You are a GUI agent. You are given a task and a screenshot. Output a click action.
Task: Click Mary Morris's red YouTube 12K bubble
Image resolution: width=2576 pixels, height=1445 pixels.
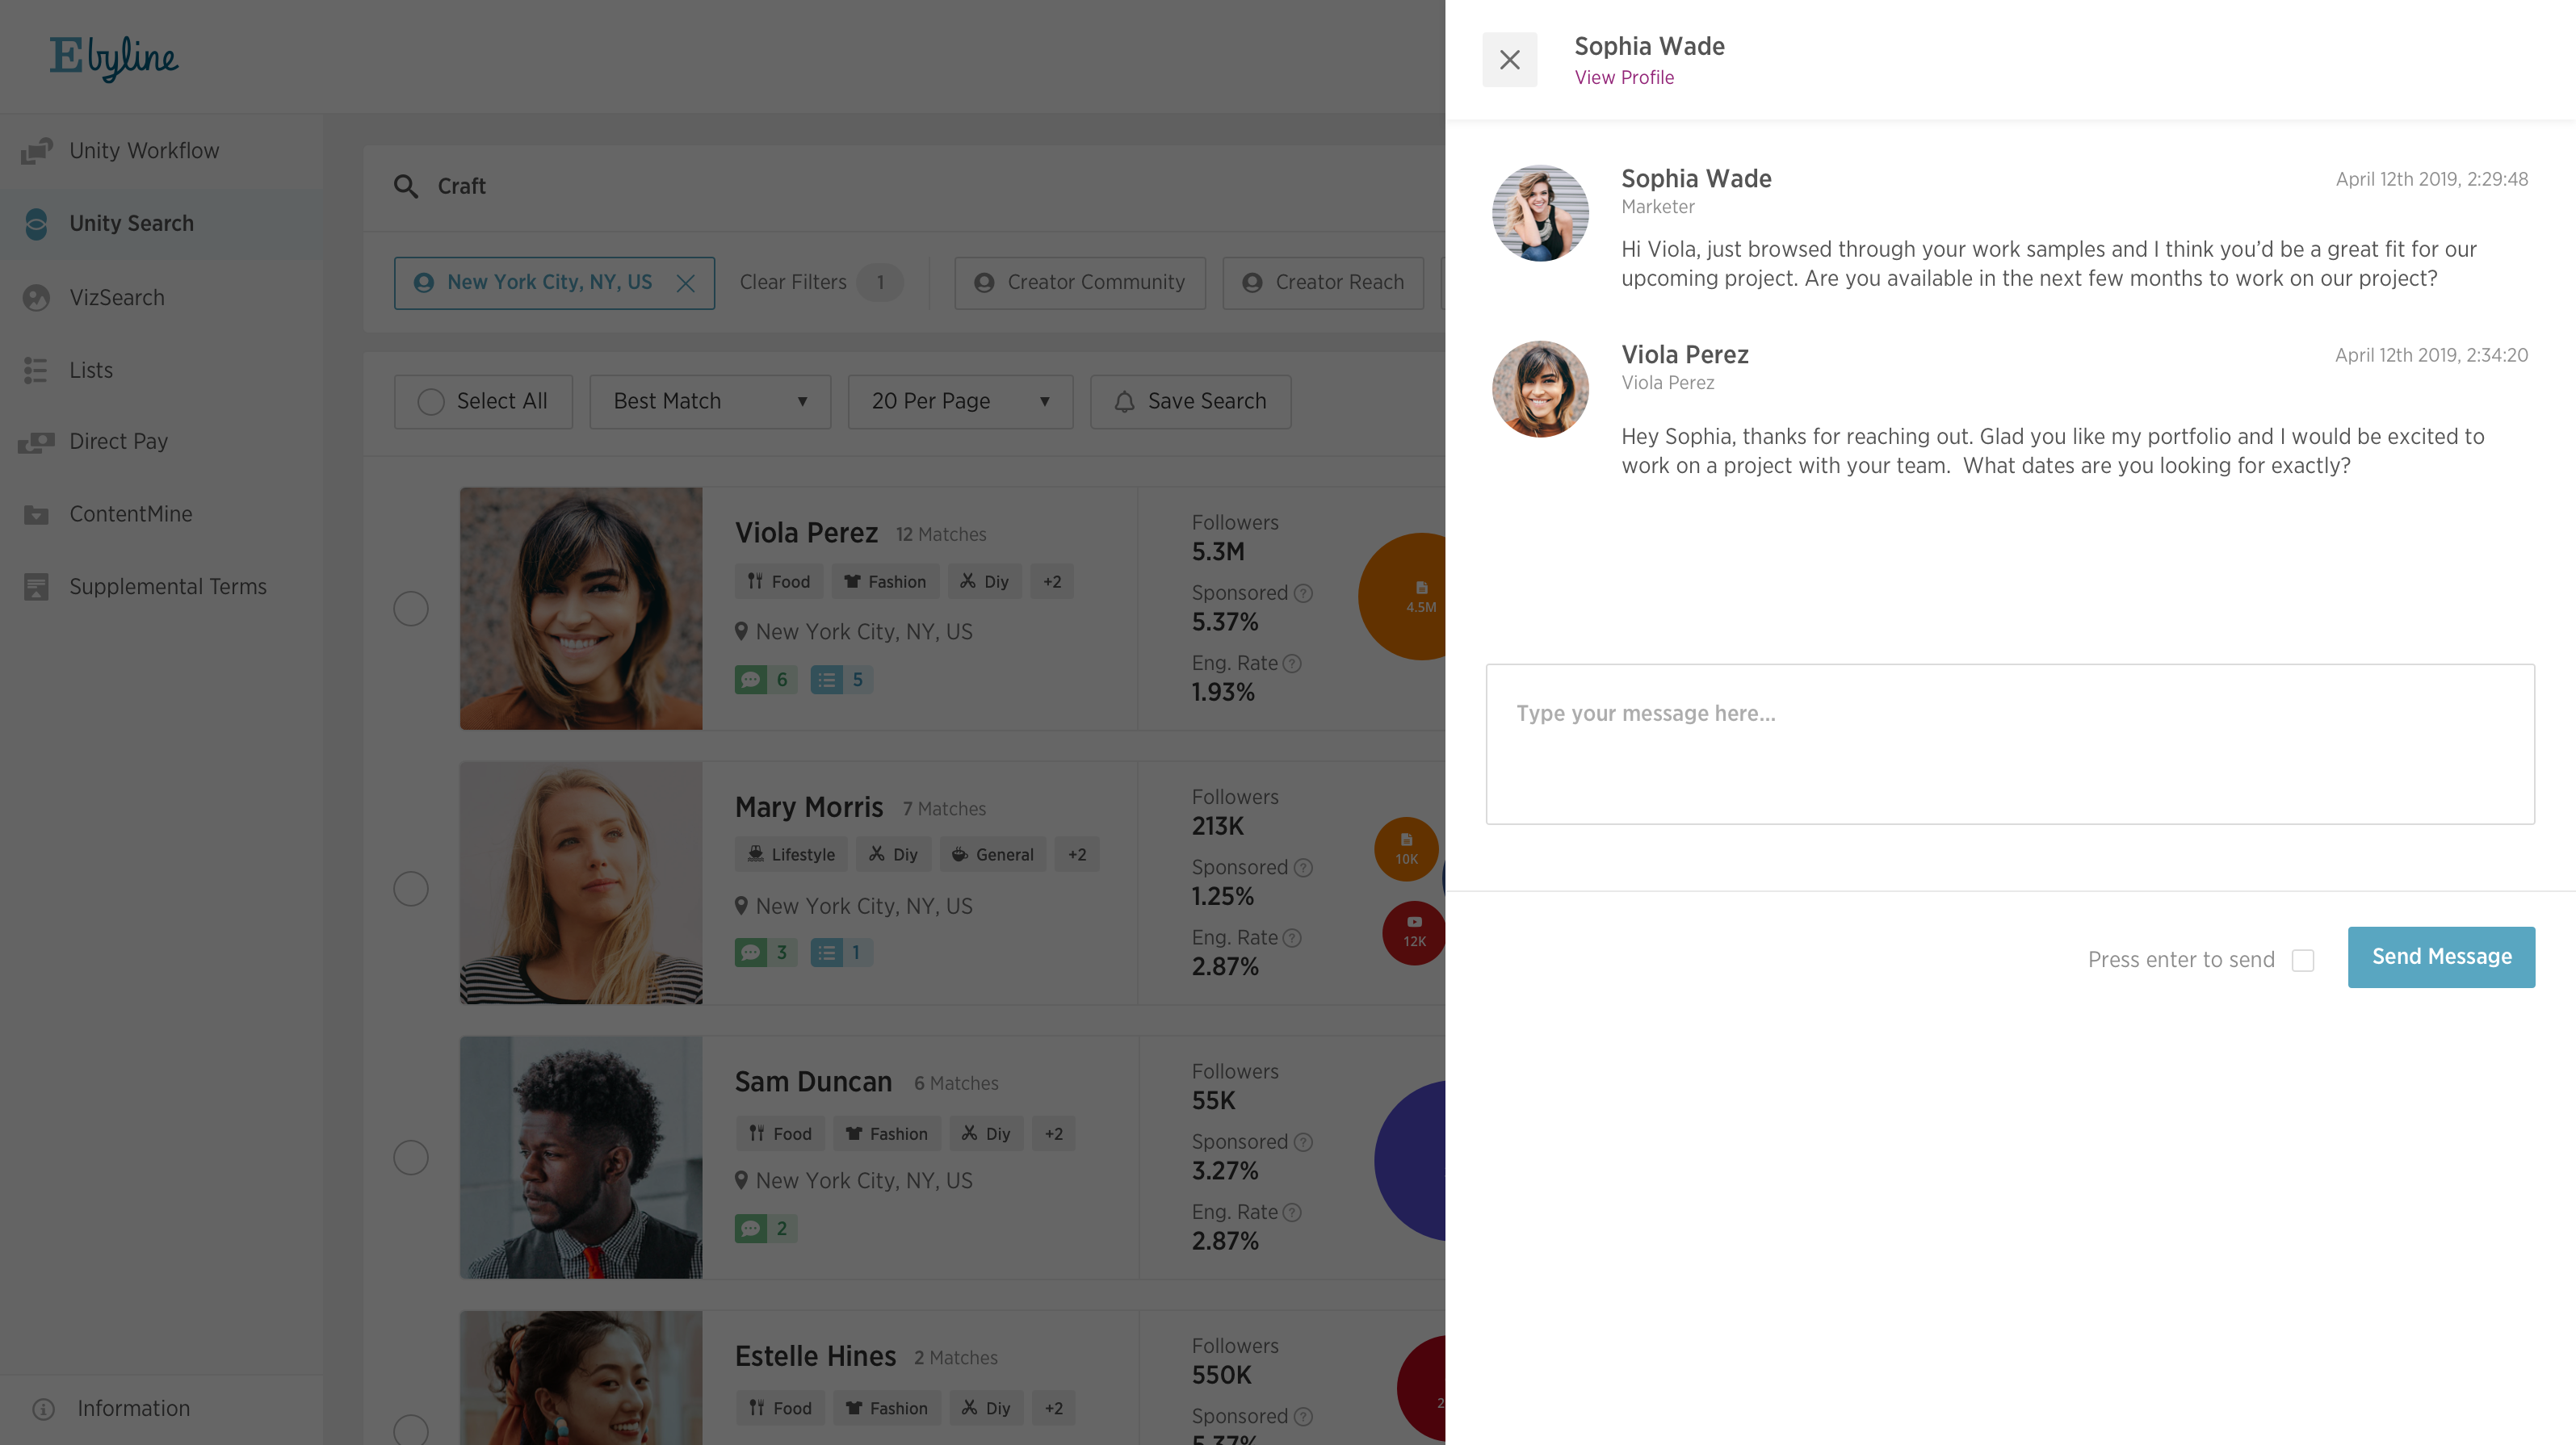point(1414,932)
